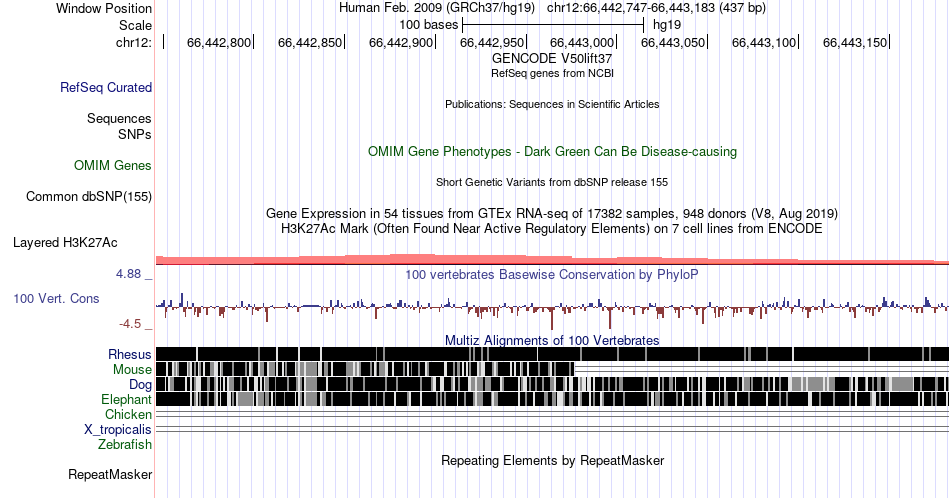Click the 100 bases scale bar
This screenshot has height=498, width=950.
pos(553,25)
